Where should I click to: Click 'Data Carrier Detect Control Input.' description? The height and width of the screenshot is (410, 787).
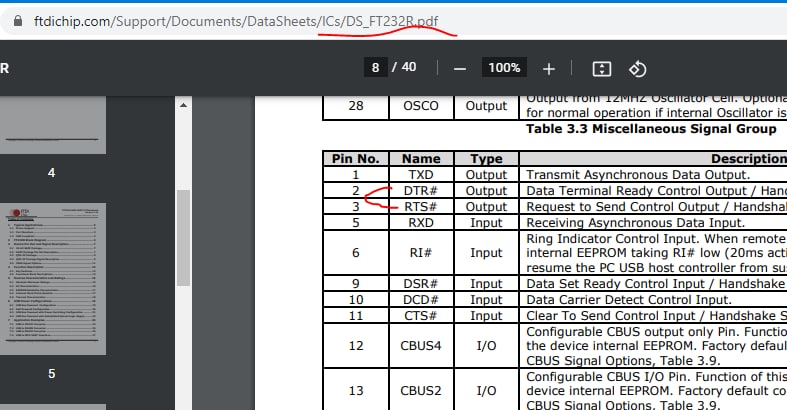[x=629, y=300]
